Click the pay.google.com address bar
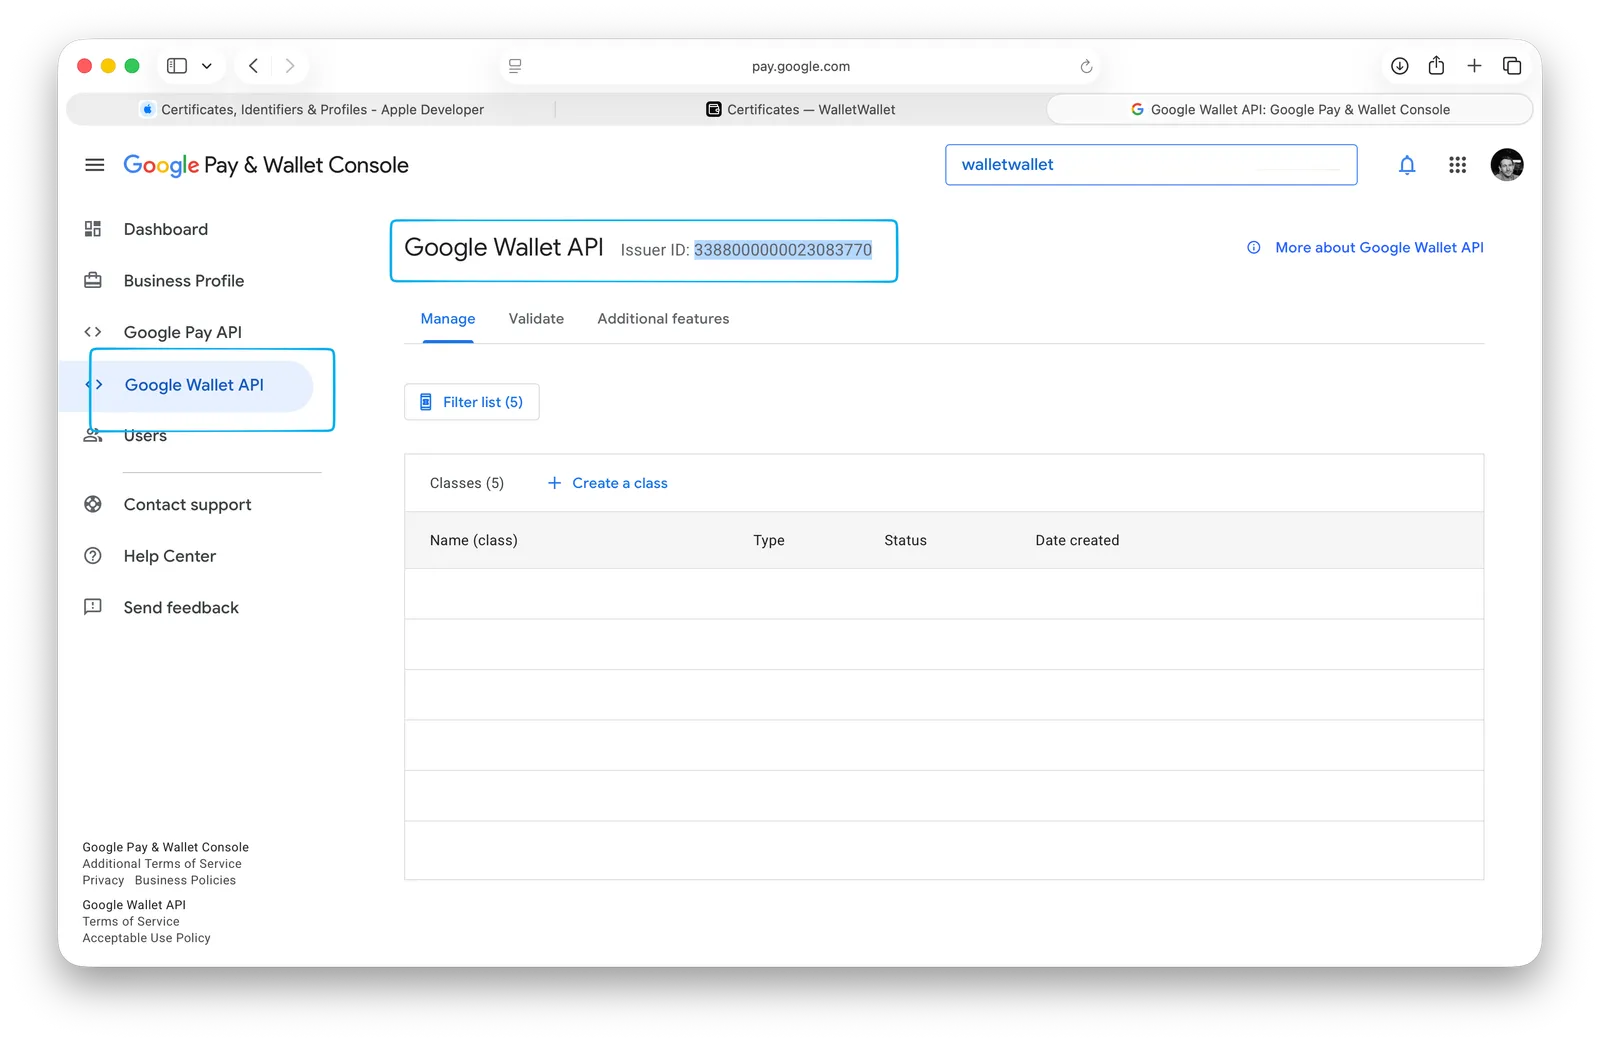The height and width of the screenshot is (1043, 1600). click(800, 66)
